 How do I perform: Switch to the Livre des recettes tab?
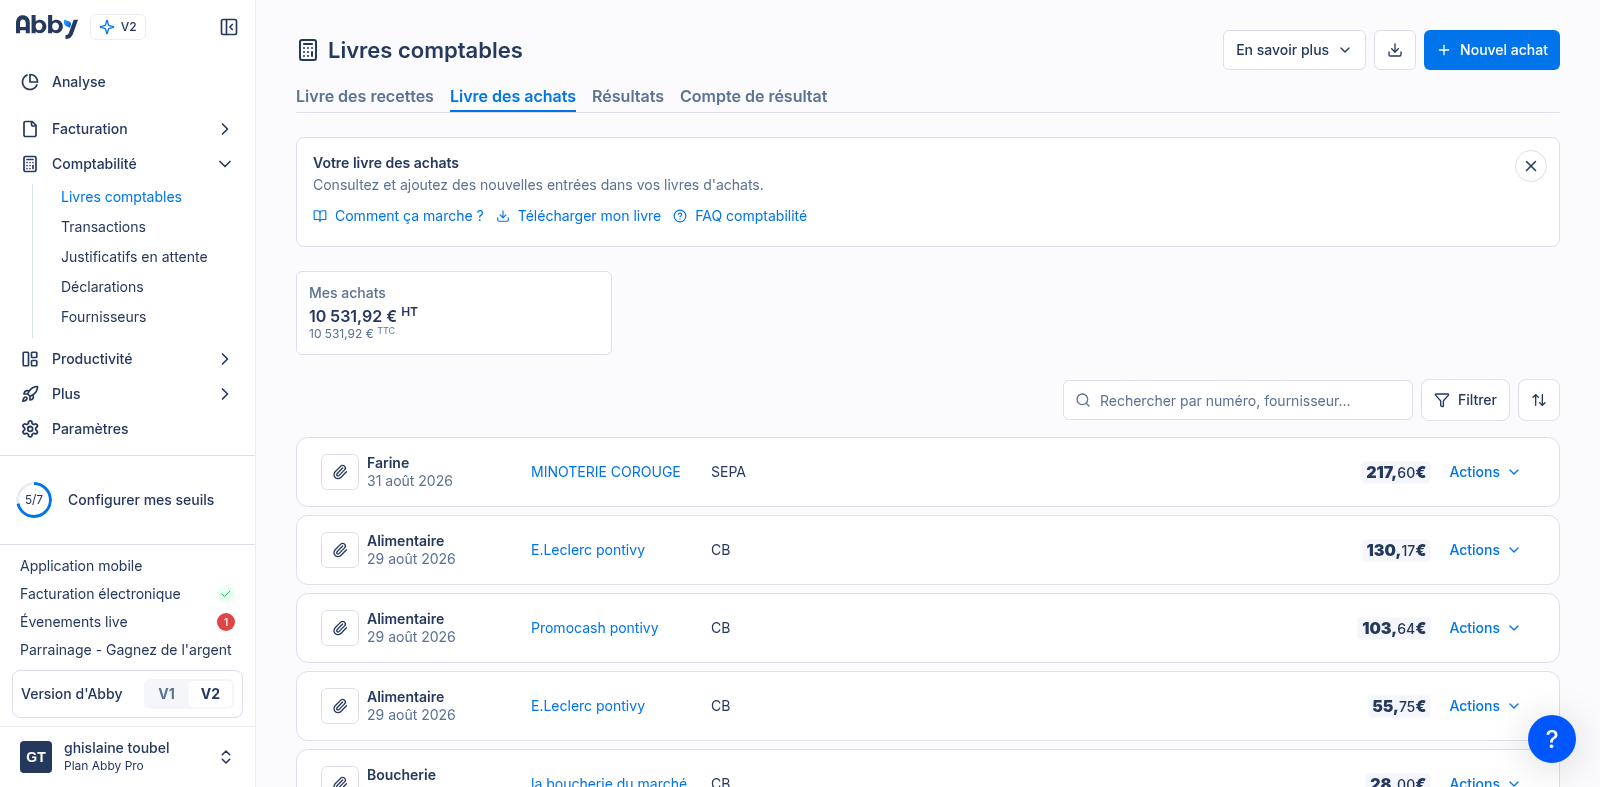coord(365,96)
